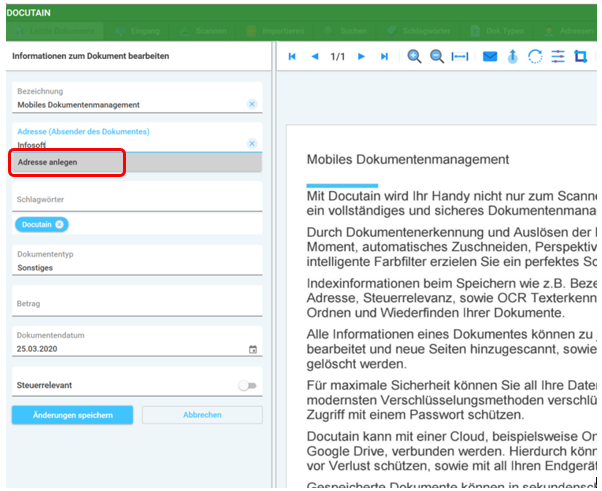602x491 pixels.
Task: Click Abbrechen button
Action: coord(202,415)
